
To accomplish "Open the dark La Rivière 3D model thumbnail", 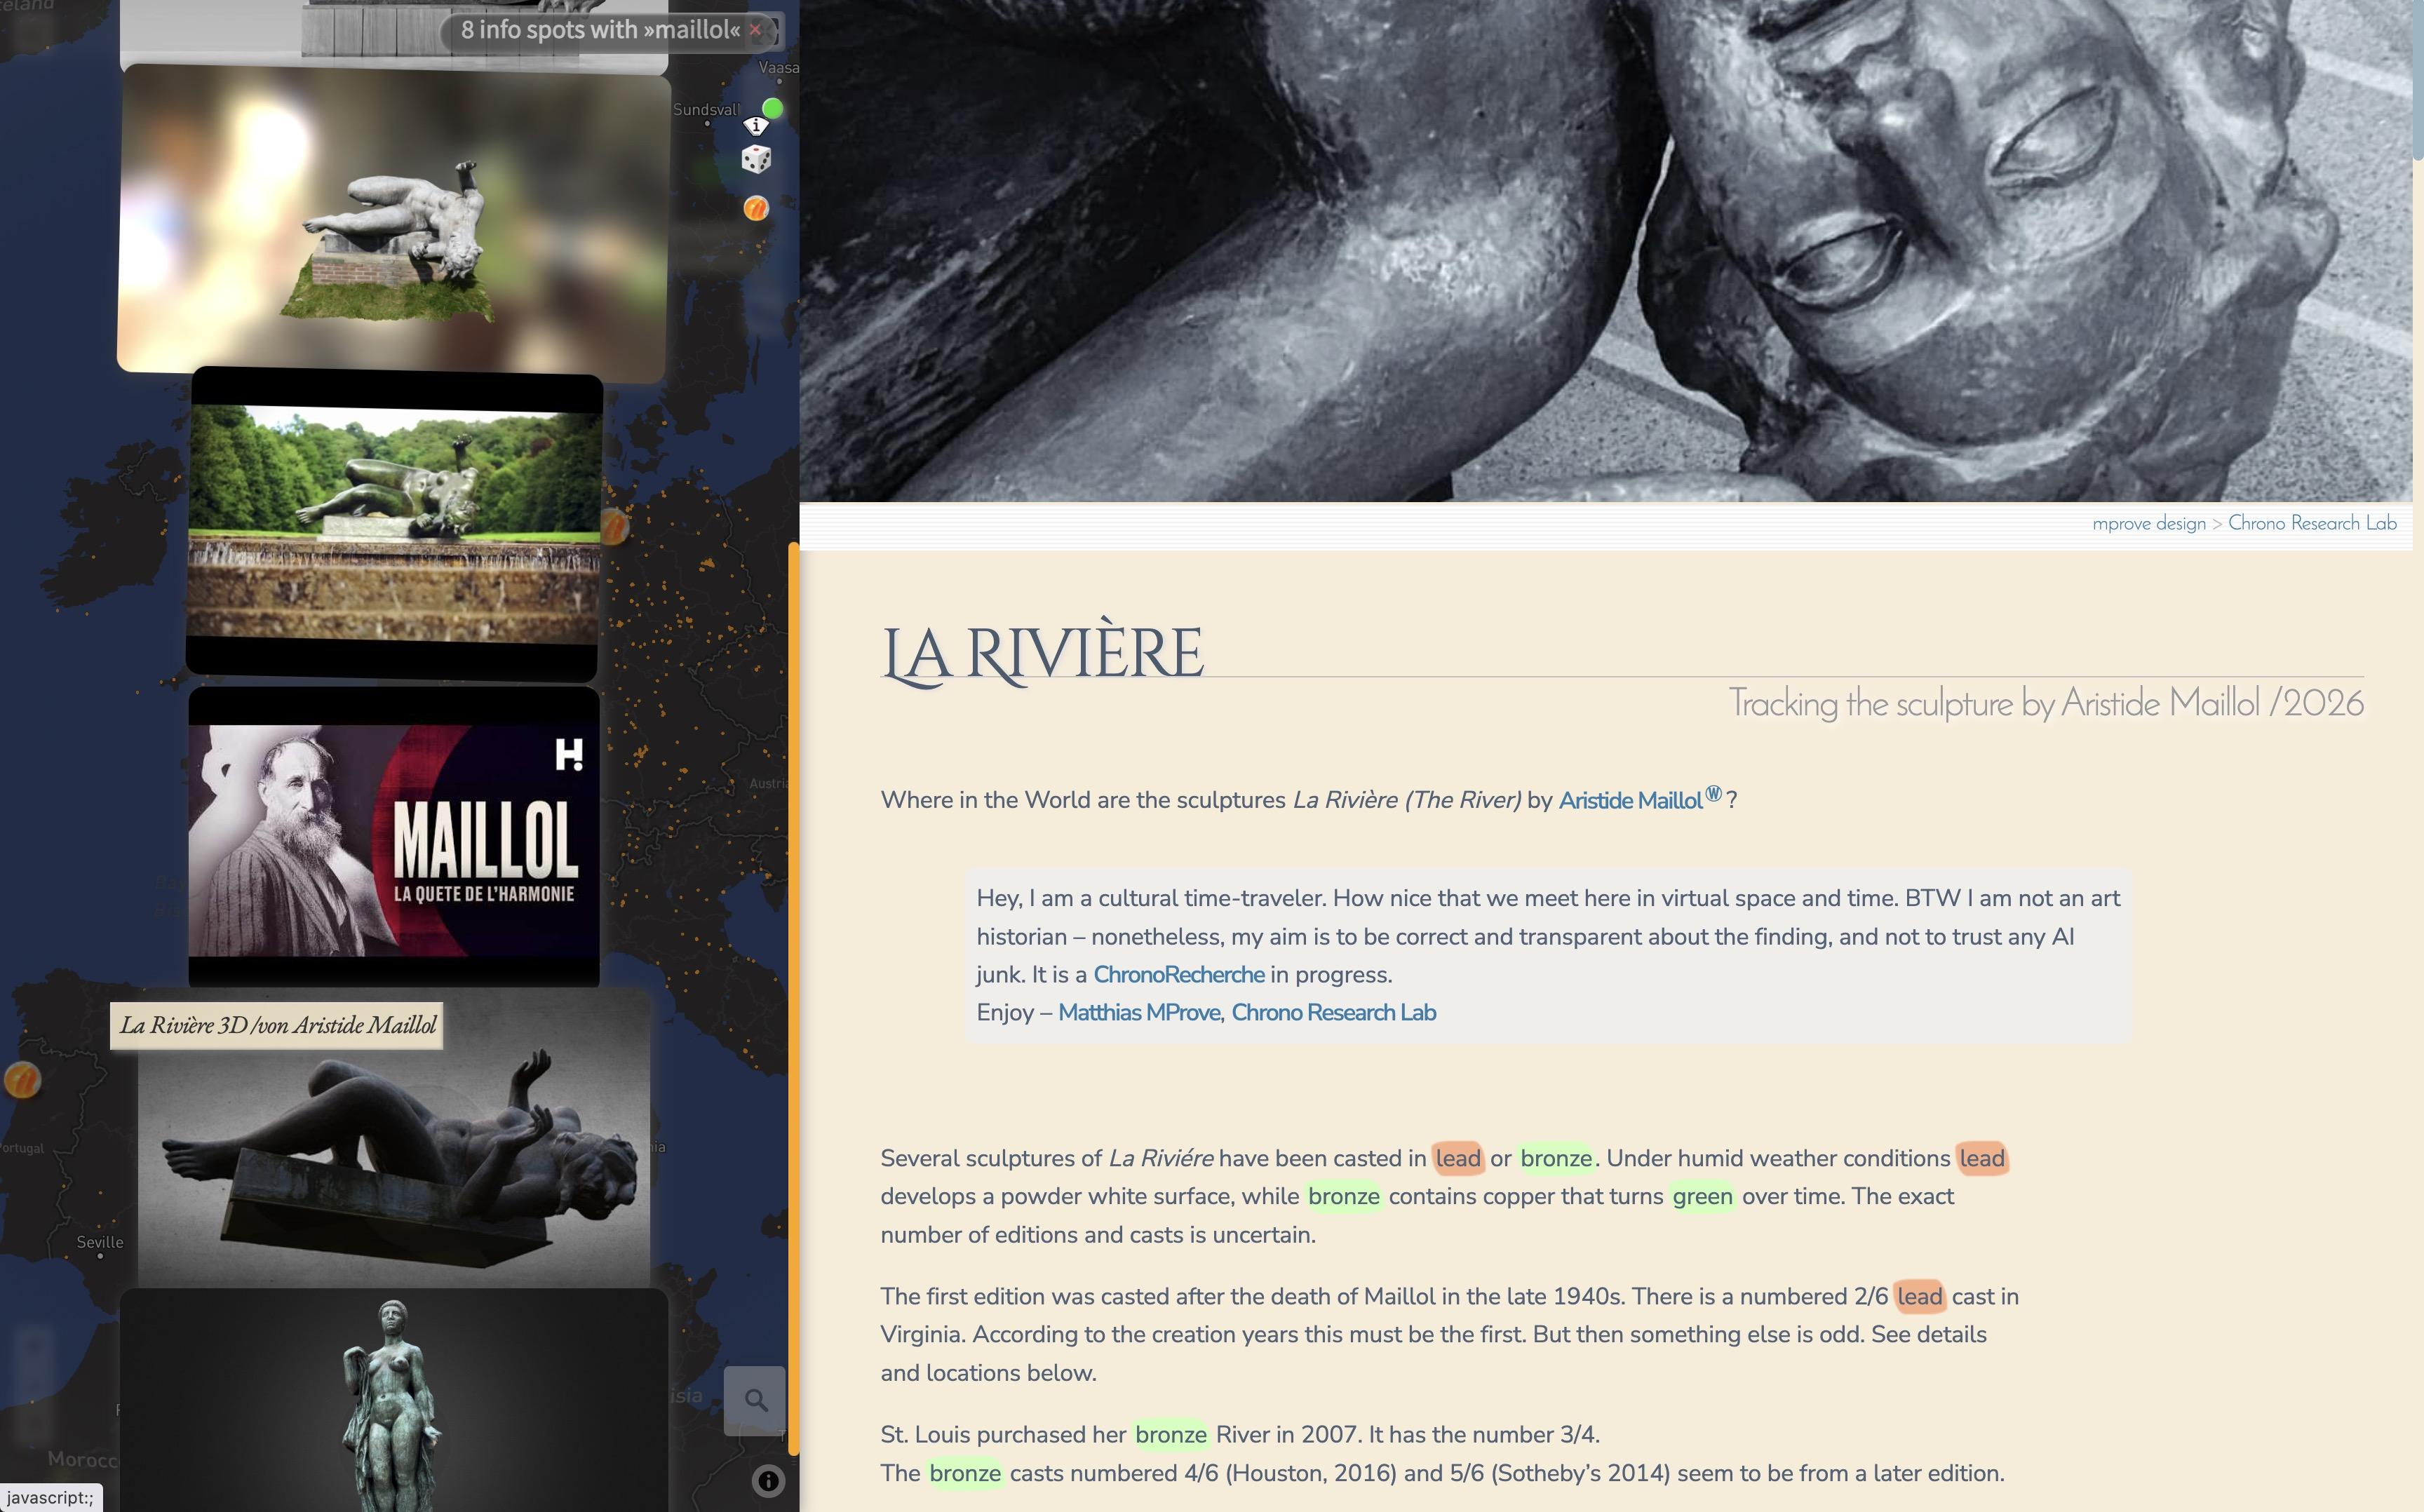I will [x=394, y=1160].
